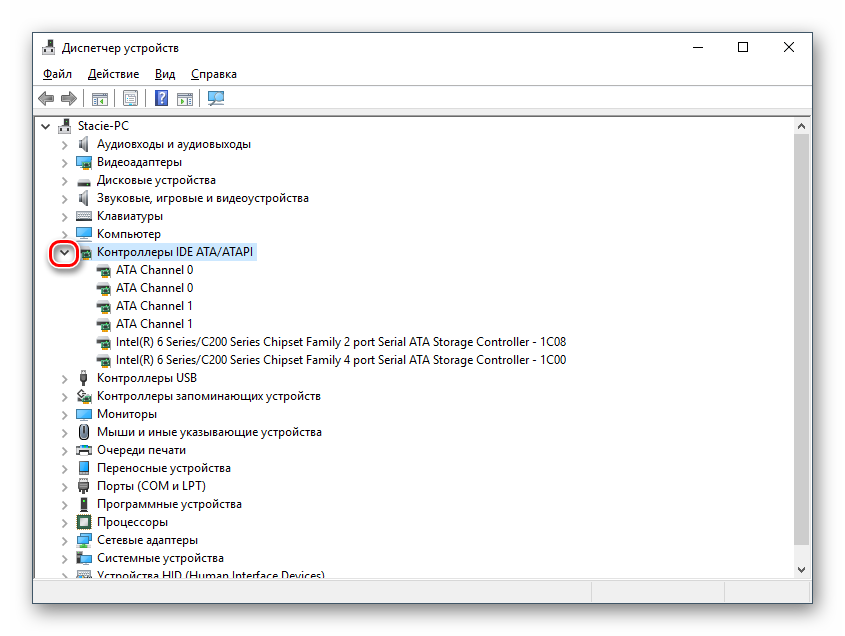Image resolution: width=845 pixels, height=636 pixels.
Task: Open the Вид menu
Action: point(165,74)
